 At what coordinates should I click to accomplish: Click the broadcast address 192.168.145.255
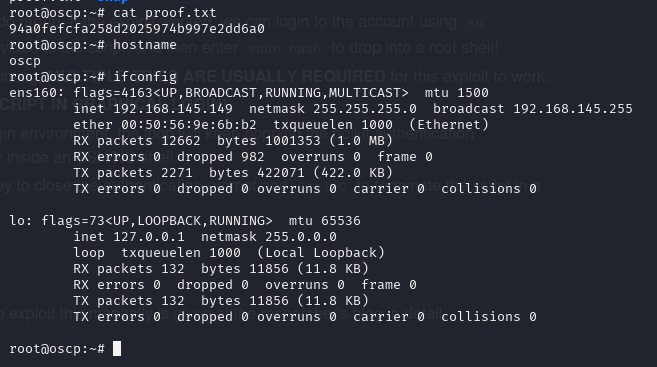[x=573, y=109]
